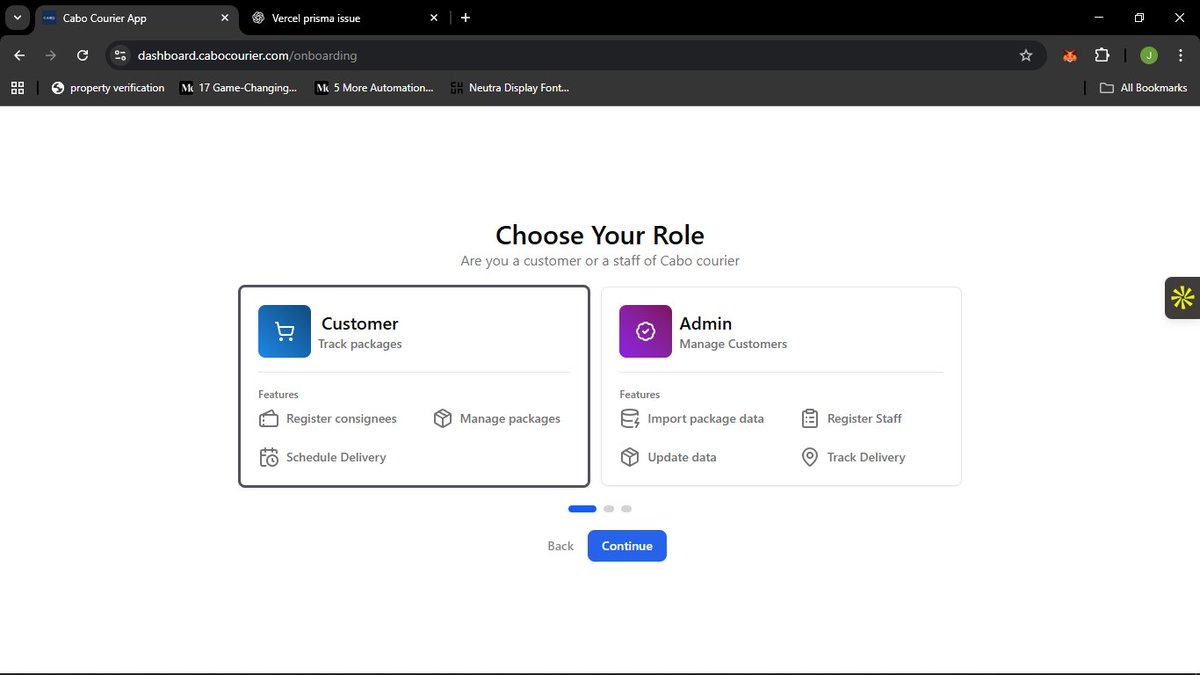Click the Register consignees icon

point(268,419)
